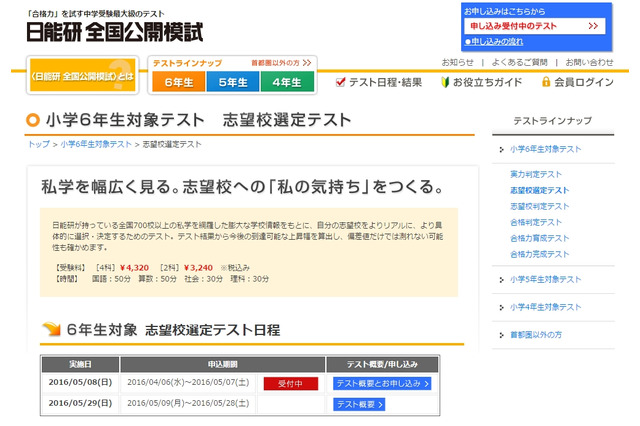The width and height of the screenshot is (640, 426).
Task: Open 合格力完成テスト in the sidebar
Action: (539, 254)
